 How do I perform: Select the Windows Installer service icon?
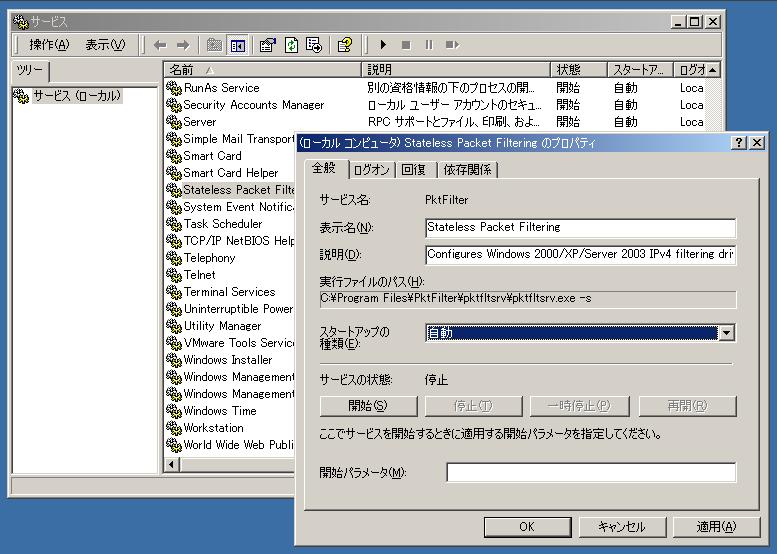coord(174,360)
